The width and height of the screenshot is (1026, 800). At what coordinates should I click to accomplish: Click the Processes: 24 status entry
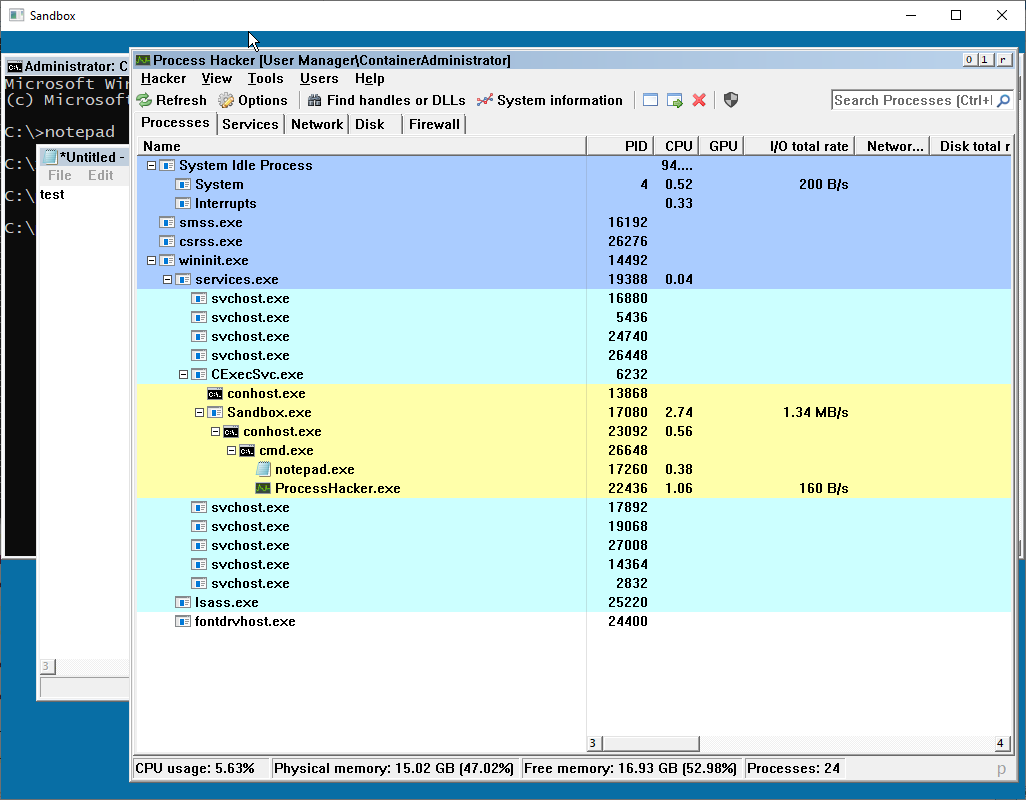click(794, 769)
